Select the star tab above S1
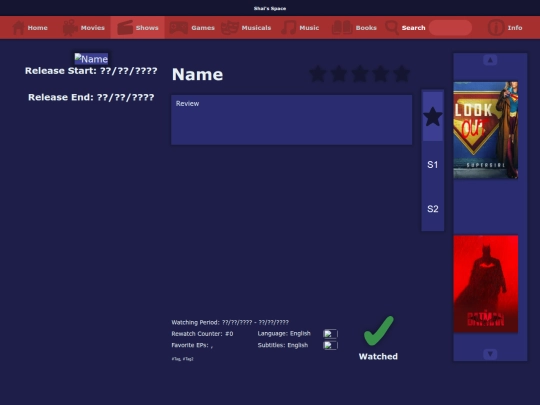The image size is (540, 405). 433,116
